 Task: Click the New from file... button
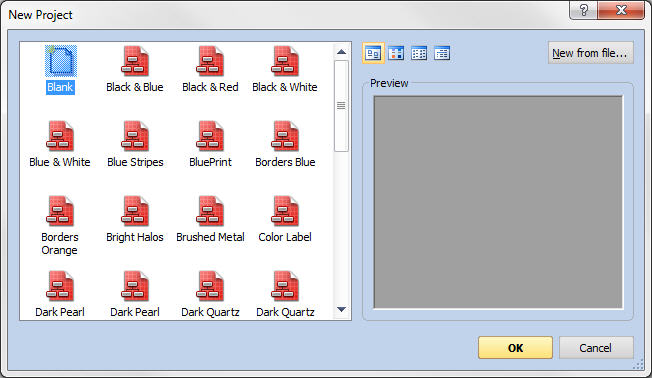(x=590, y=53)
